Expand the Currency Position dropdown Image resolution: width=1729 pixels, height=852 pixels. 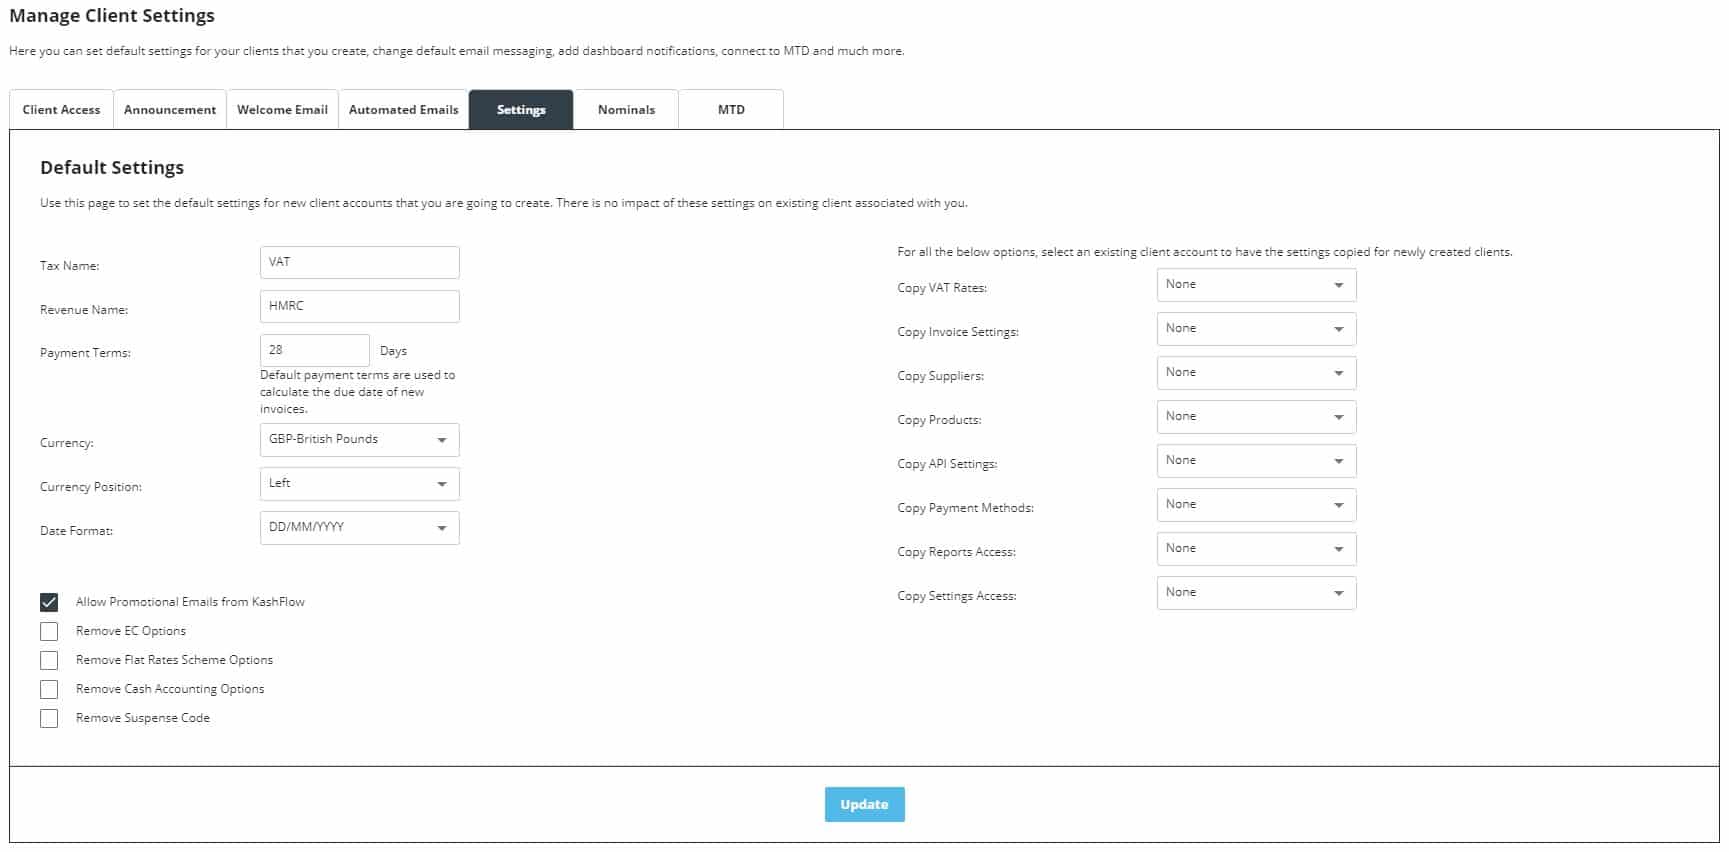coord(359,484)
